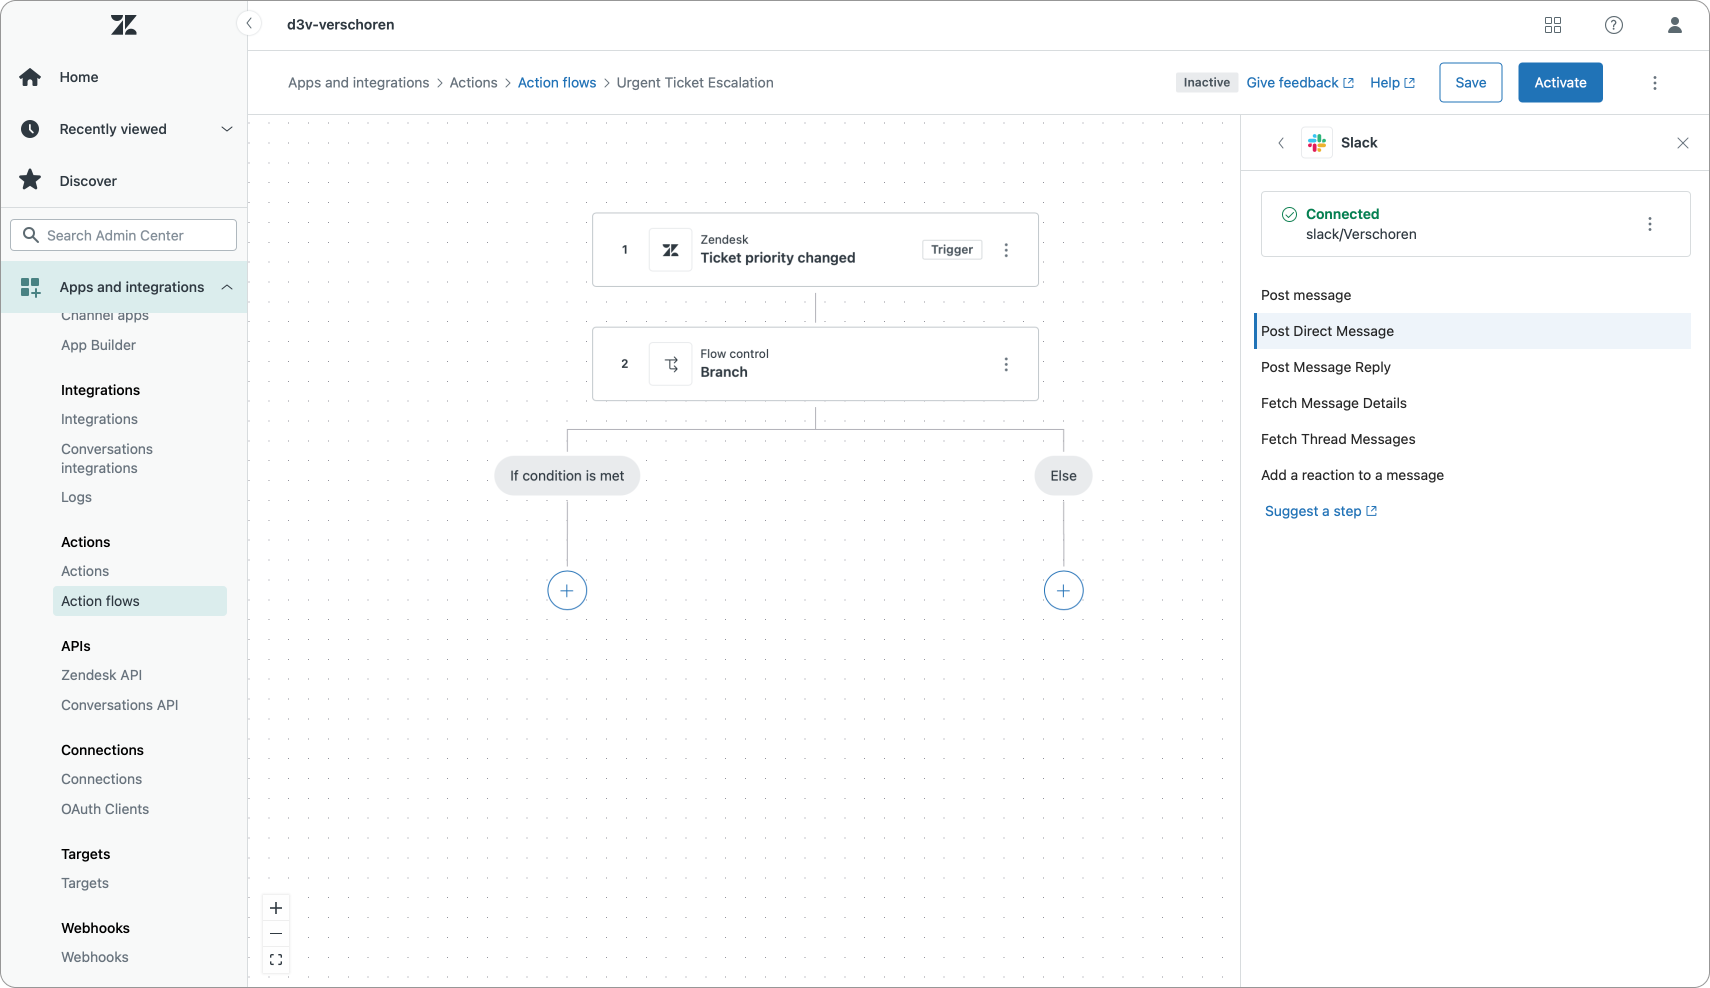Select the Ticket priority changed trigger step
Screen dimensions: 1710x988
coord(815,250)
